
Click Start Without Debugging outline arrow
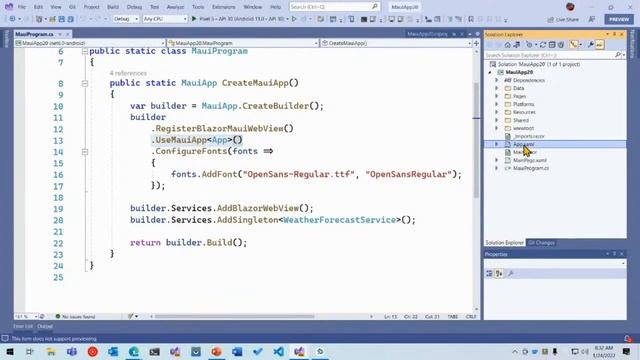coord(294,19)
